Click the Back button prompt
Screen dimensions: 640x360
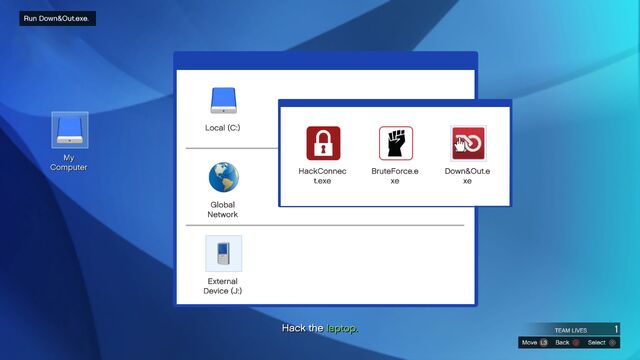coord(567,343)
